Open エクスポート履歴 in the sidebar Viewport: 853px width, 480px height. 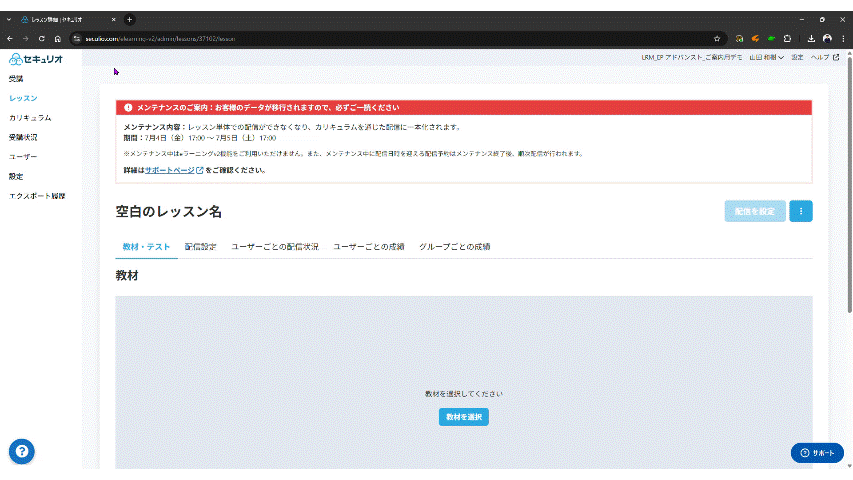point(37,196)
